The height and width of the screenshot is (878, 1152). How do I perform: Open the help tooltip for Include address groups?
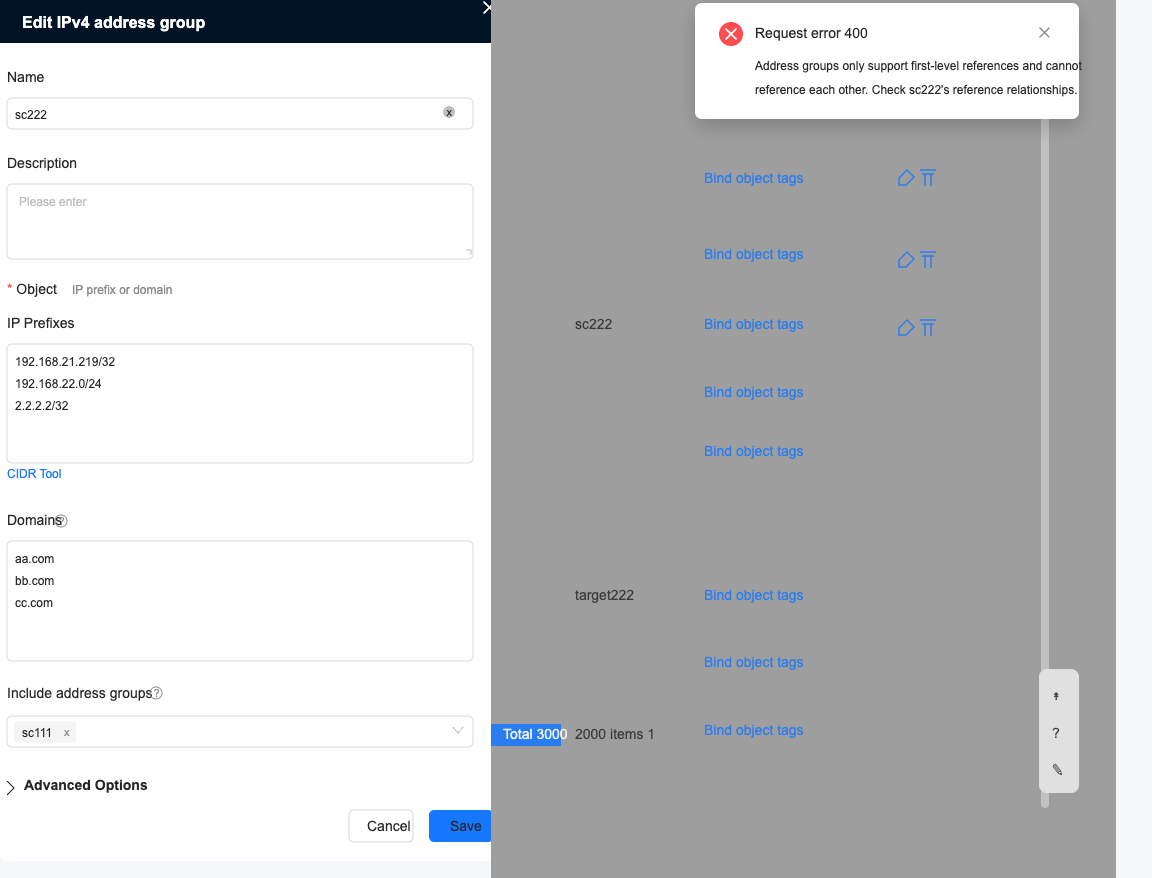(x=156, y=693)
